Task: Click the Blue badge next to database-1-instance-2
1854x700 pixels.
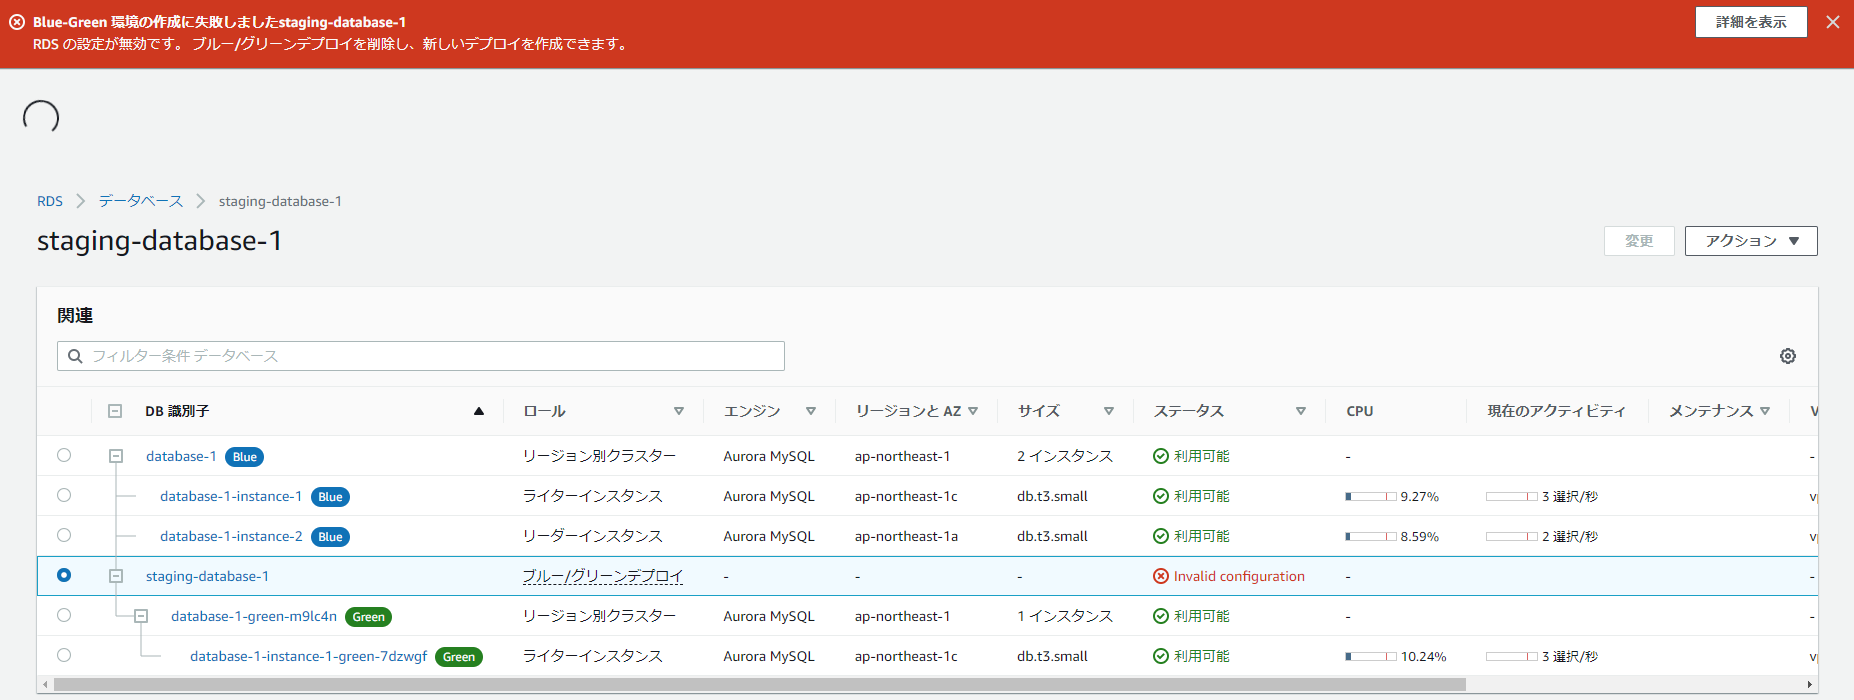Action: coord(330,537)
